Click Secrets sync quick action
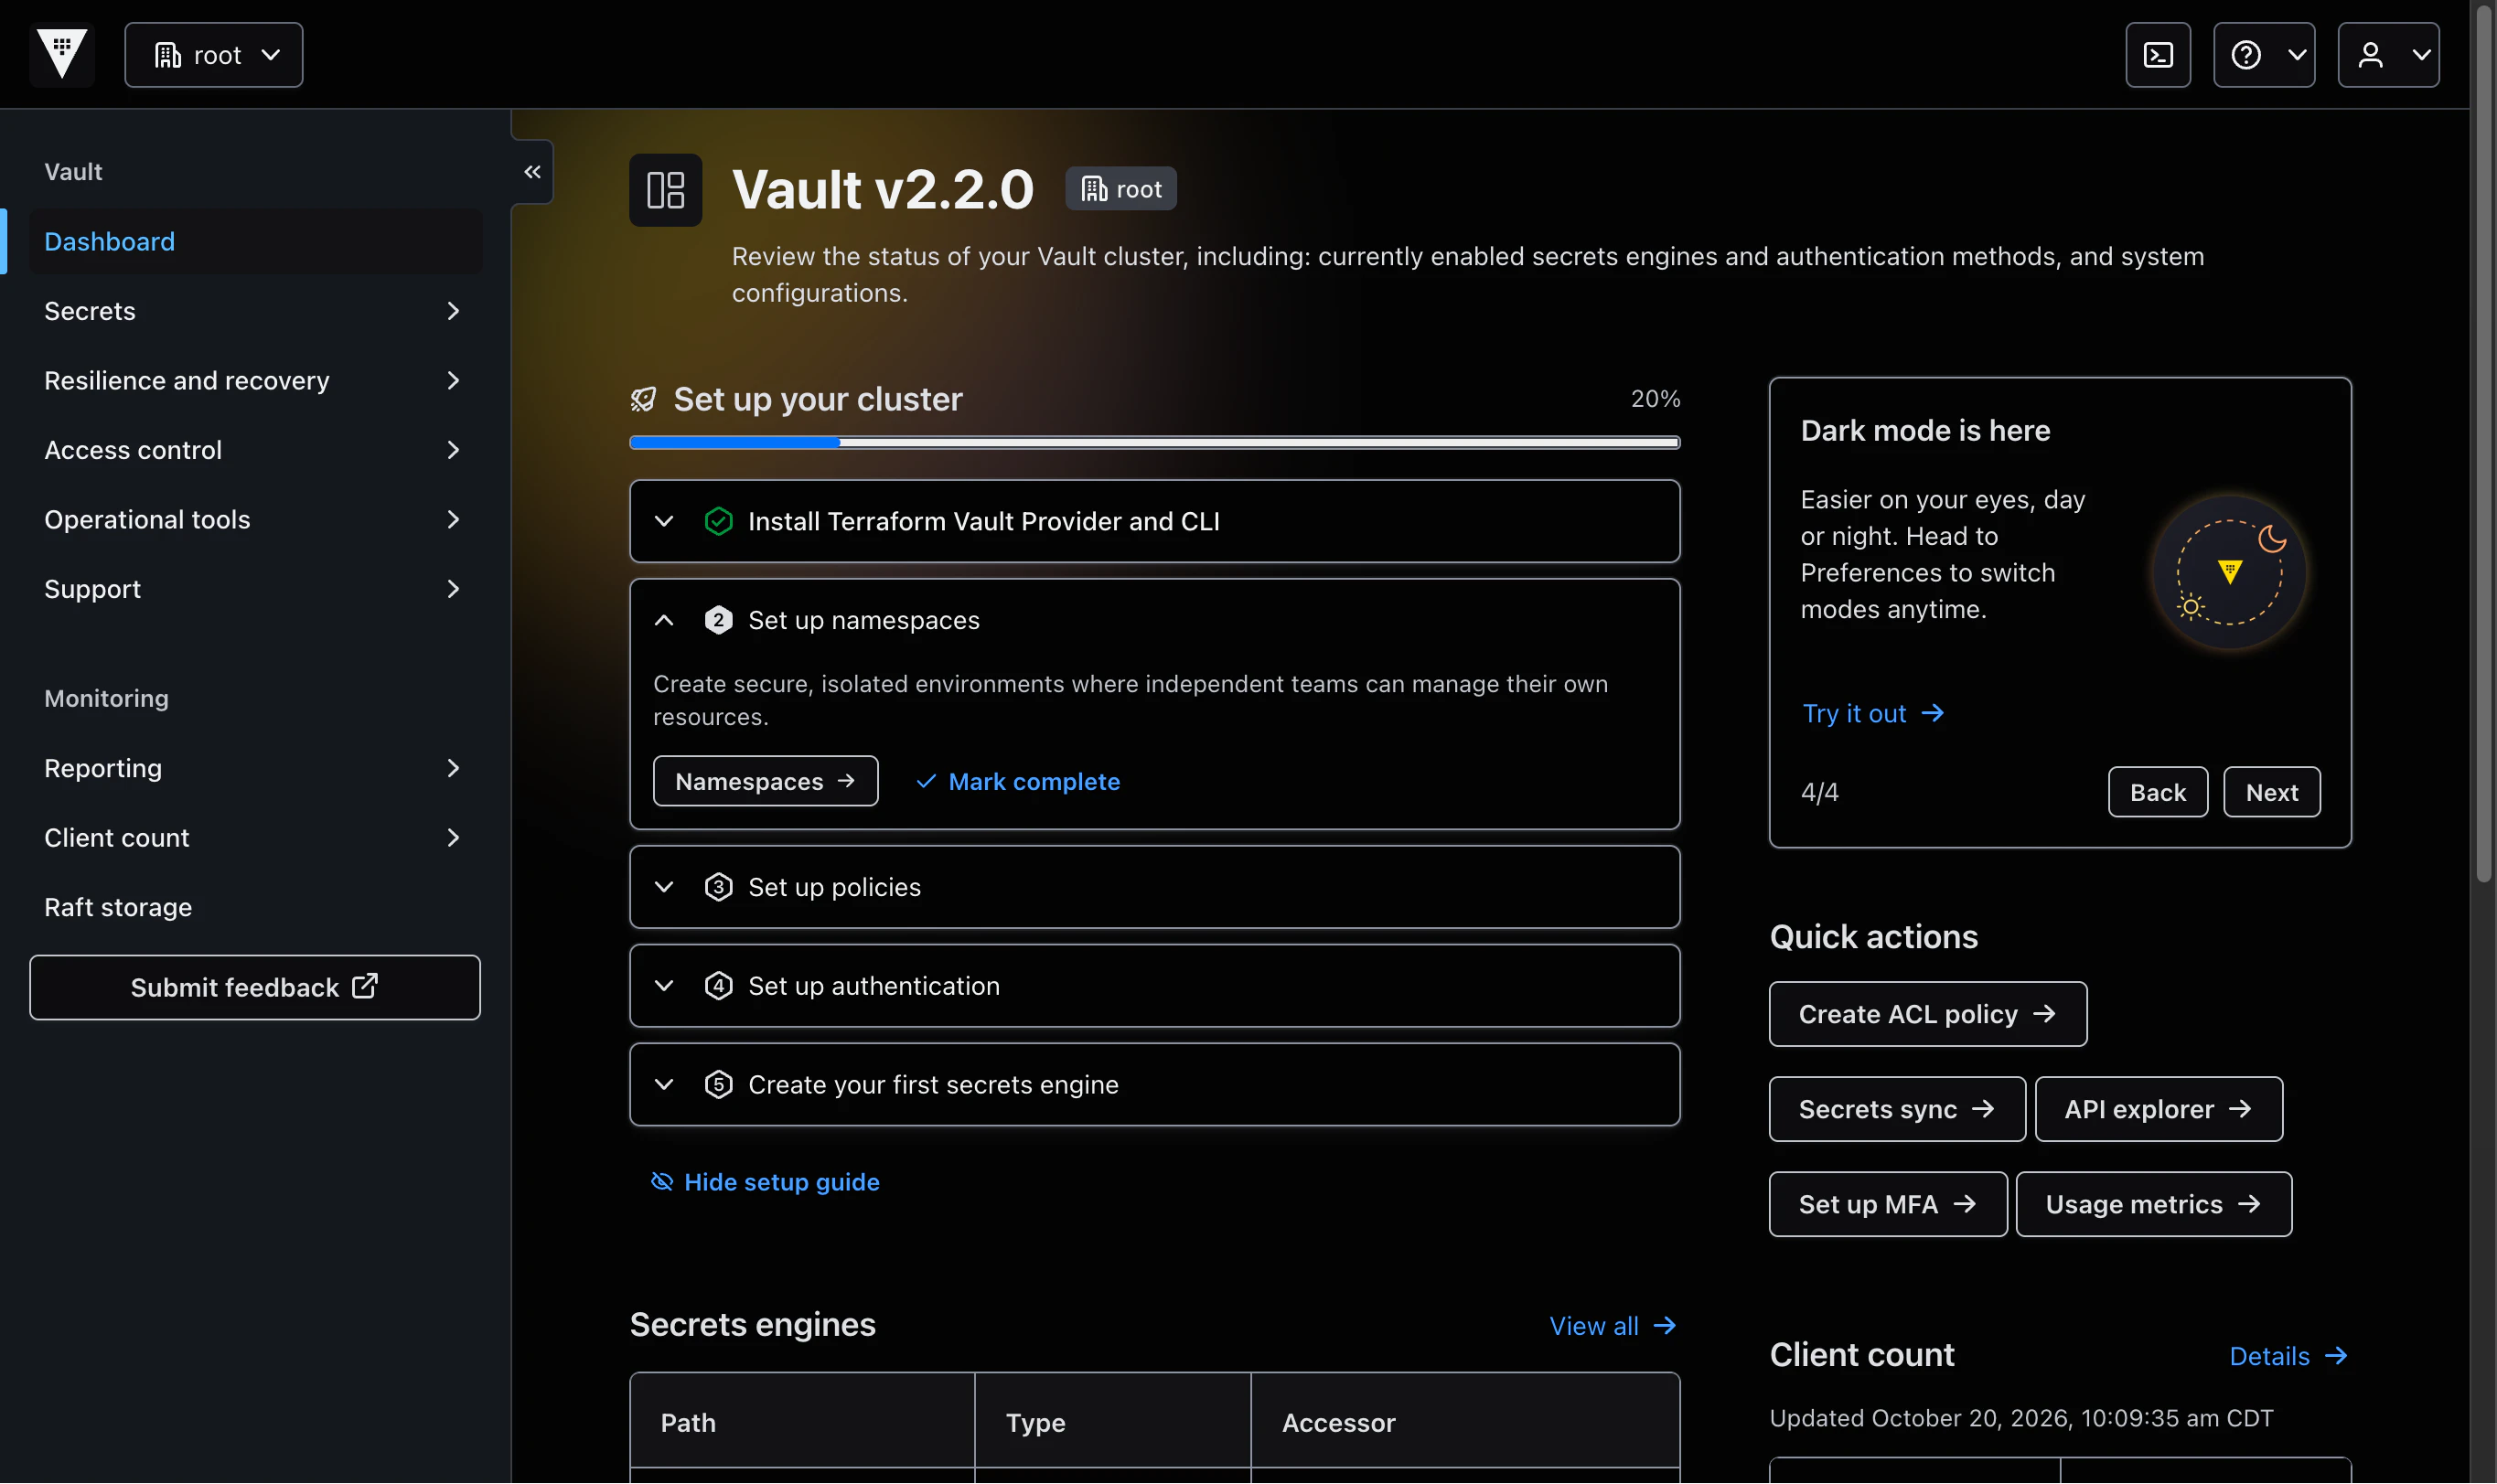Viewport: 2497px width, 1484px height. pyautogui.click(x=1897, y=1110)
